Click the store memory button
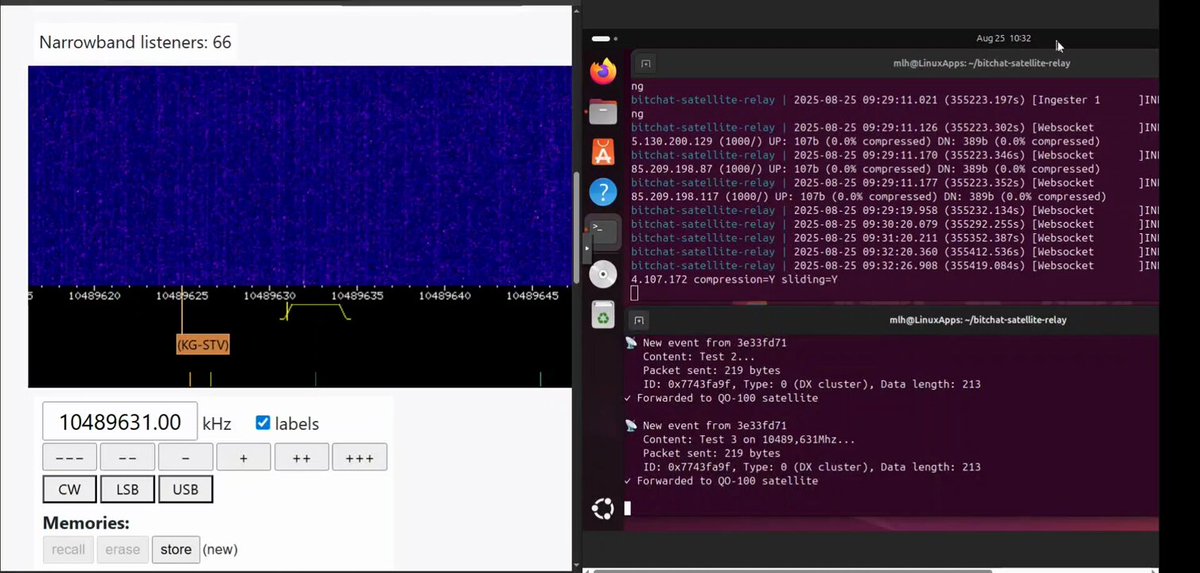This screenshot has width=1200, height=573. point(176,549)
